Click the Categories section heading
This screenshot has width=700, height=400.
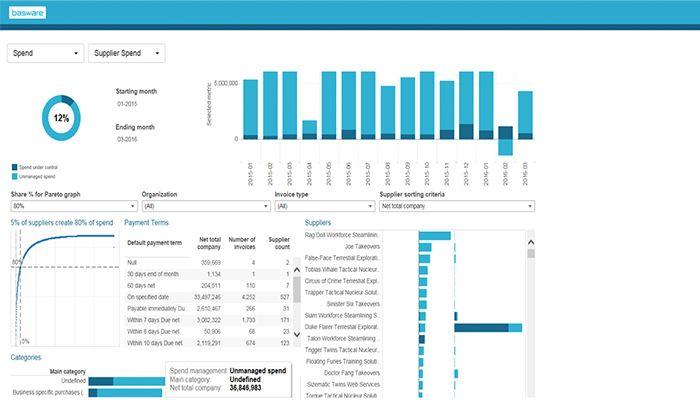pos(26,358)
